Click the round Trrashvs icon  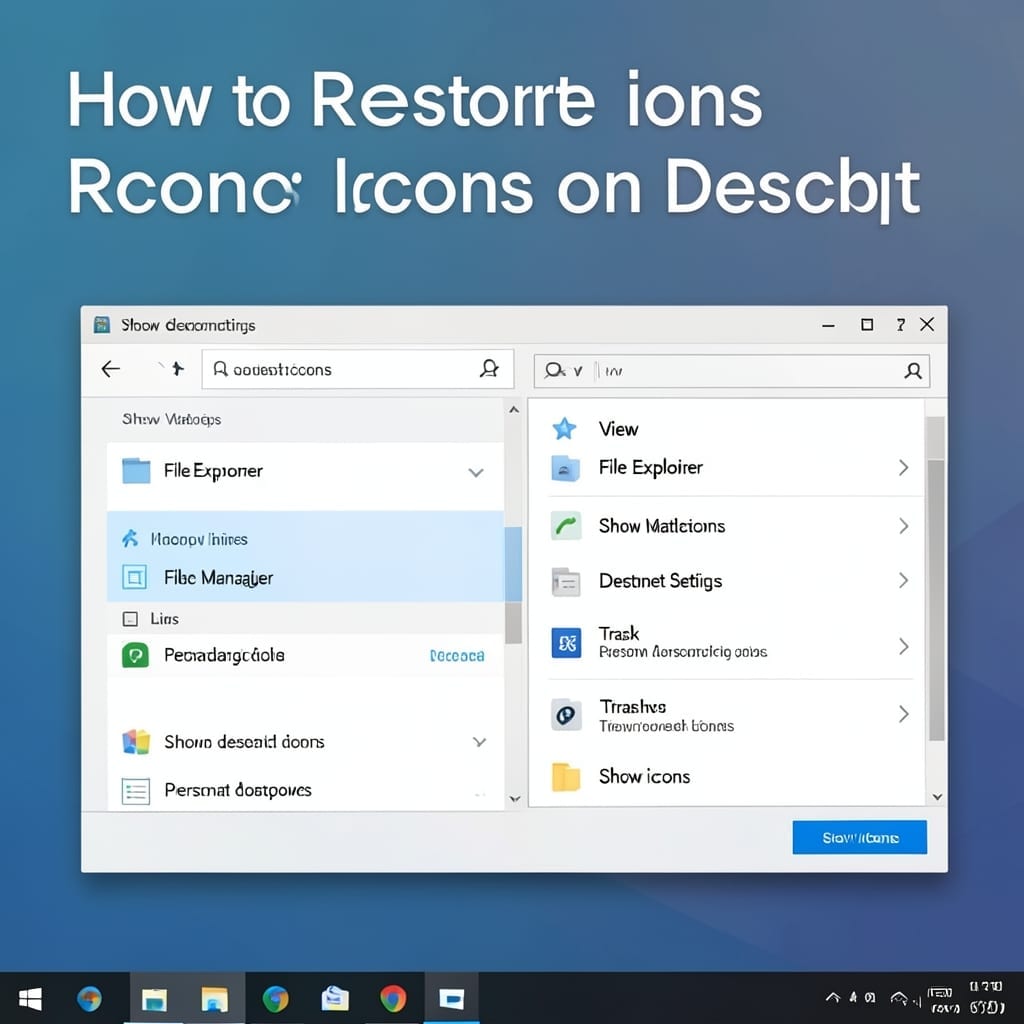[x=566, y=714]
